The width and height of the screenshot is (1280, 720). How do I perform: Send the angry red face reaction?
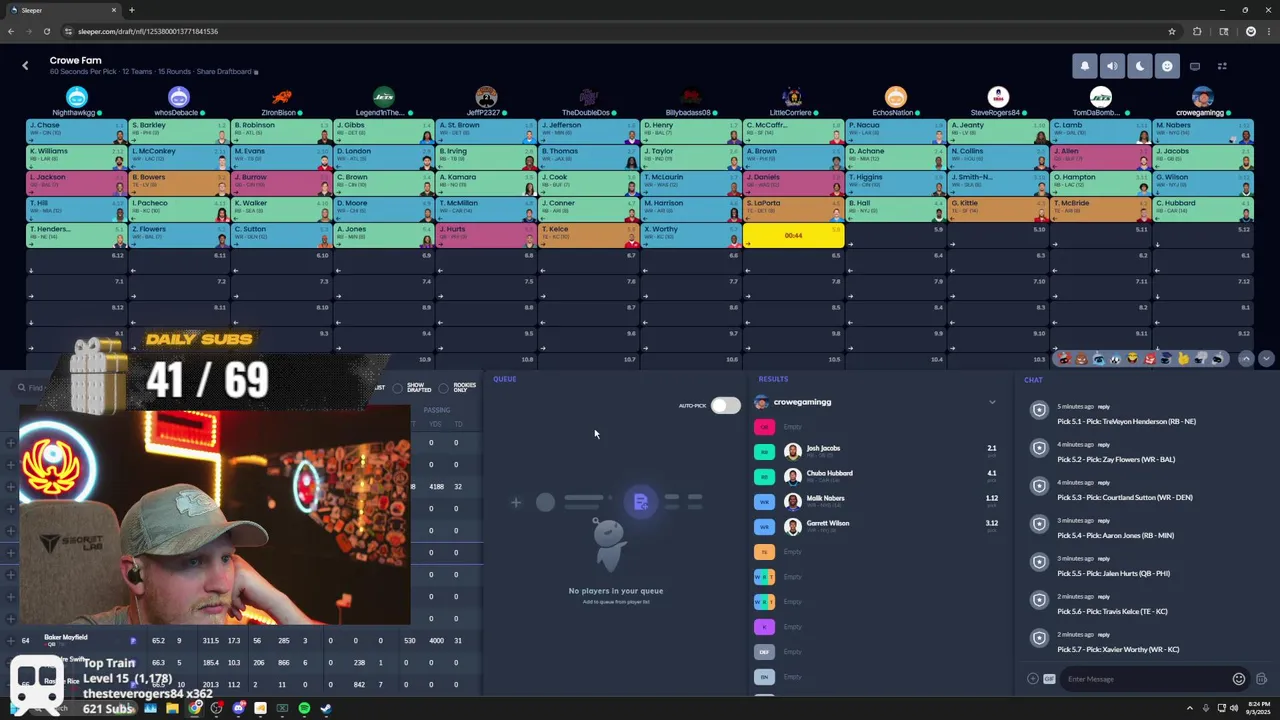point(1149,358)
